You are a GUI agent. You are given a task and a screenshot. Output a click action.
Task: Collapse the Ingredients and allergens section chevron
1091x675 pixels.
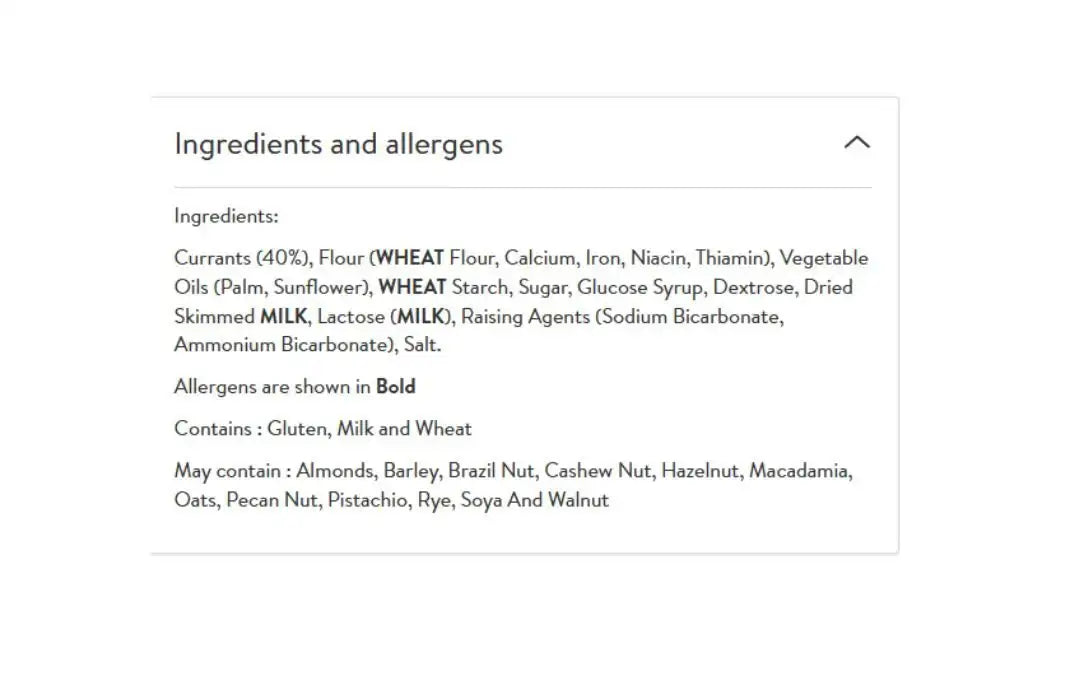coord(857,143)
